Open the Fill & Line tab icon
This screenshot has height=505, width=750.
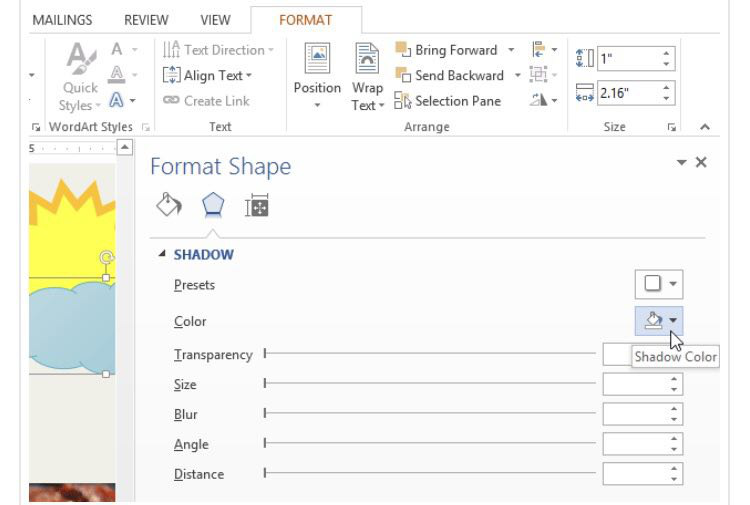pos(169,206)
